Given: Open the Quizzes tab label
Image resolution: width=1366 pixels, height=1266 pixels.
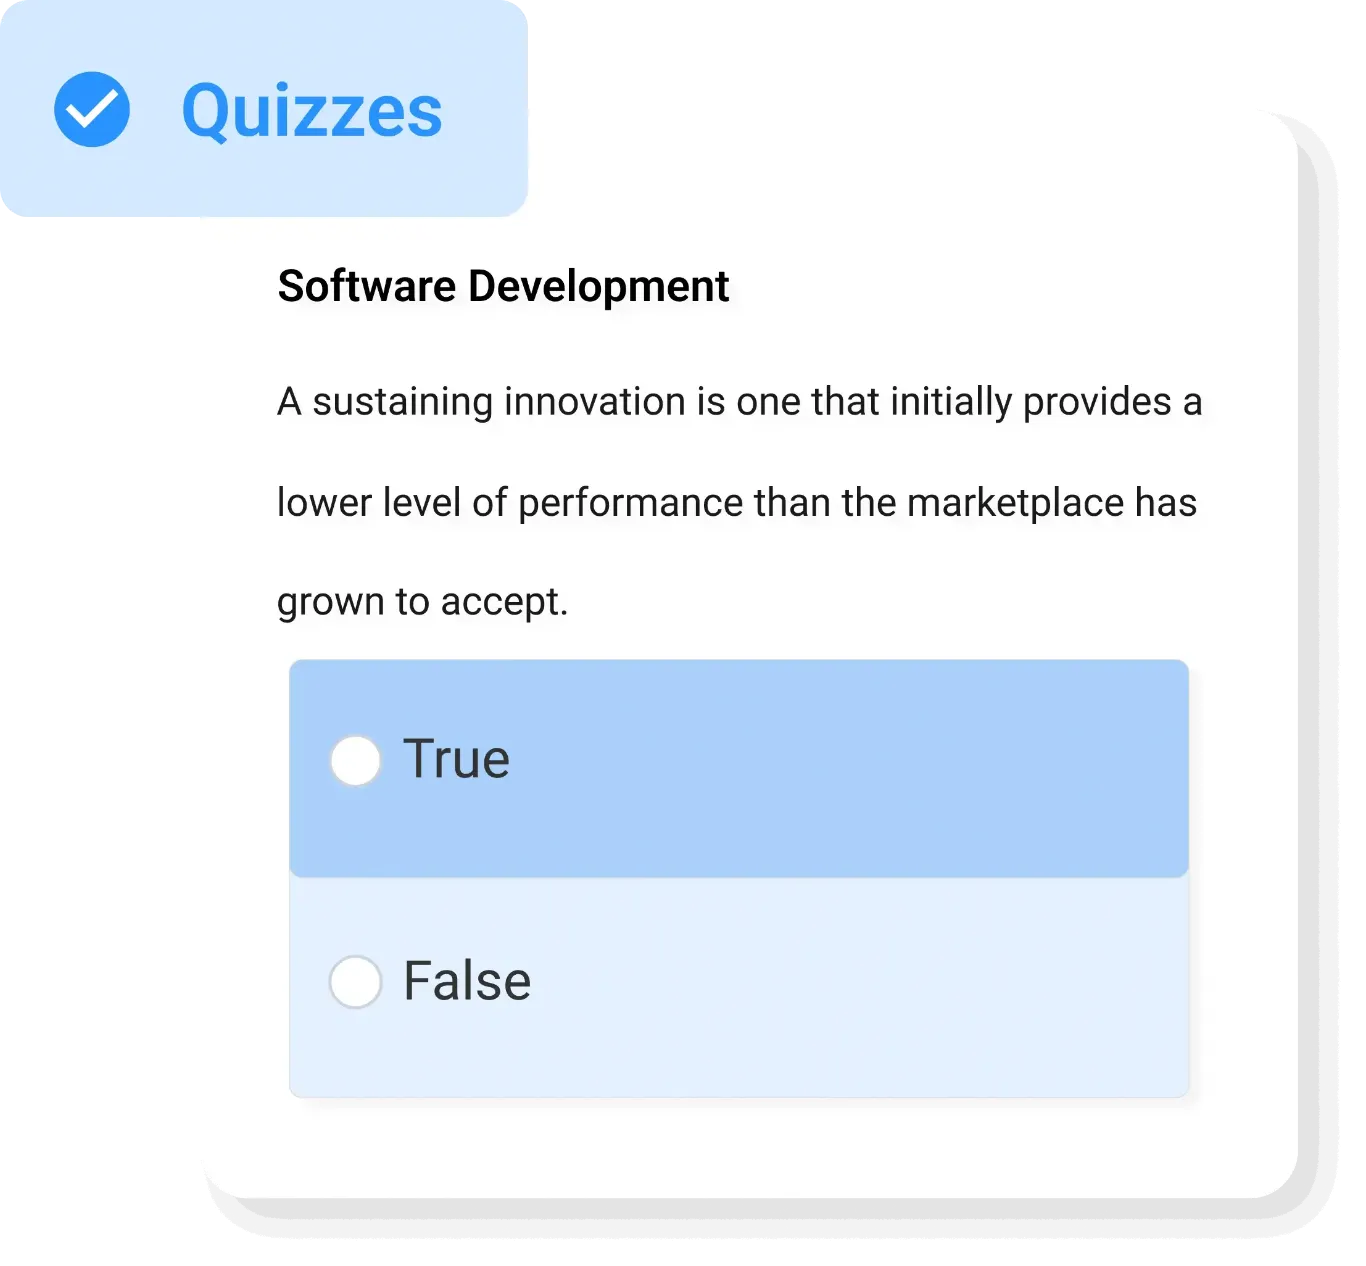Looking at the screenshot, I should click(x=311, y=111).
